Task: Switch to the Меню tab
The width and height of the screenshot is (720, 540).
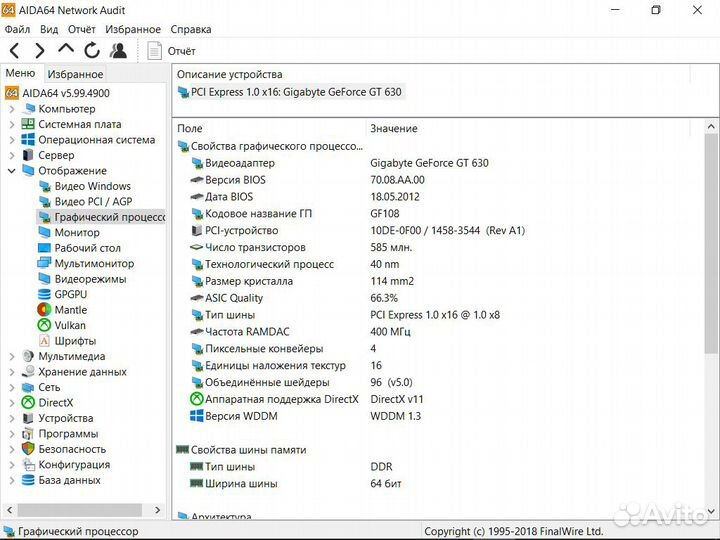Action: [20, 73]
